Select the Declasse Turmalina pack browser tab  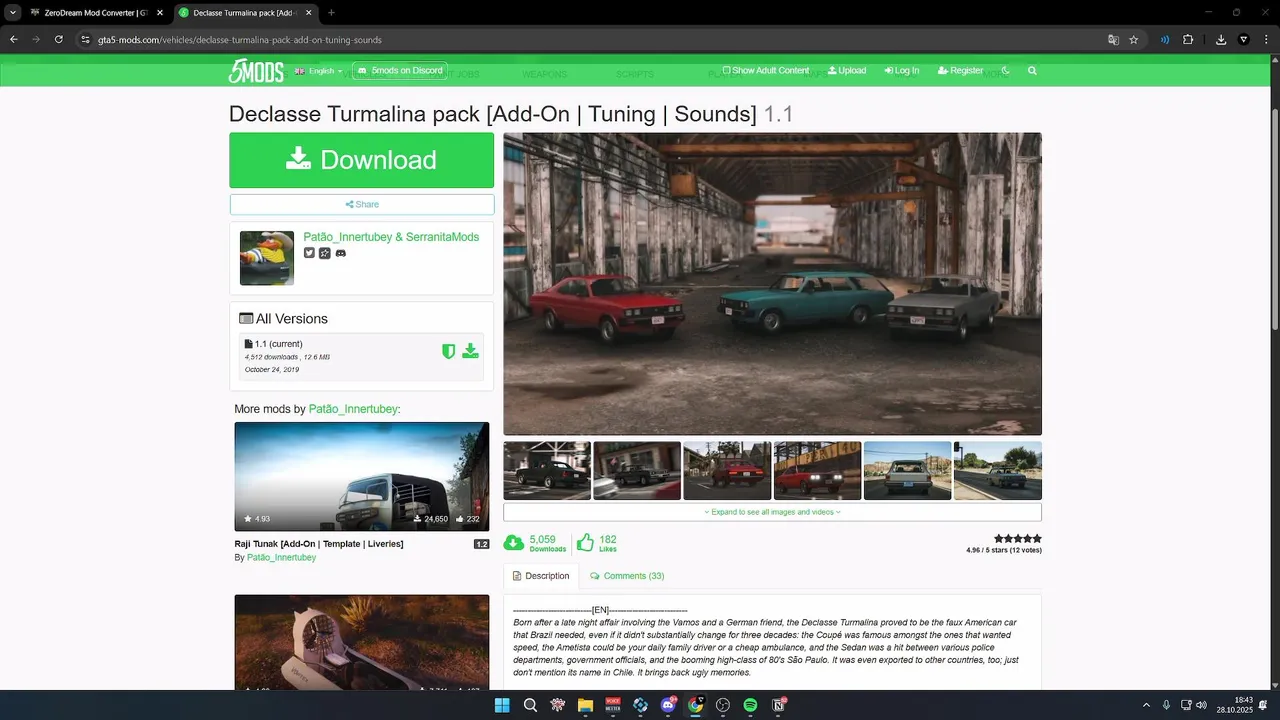click(x=247, y=13)
